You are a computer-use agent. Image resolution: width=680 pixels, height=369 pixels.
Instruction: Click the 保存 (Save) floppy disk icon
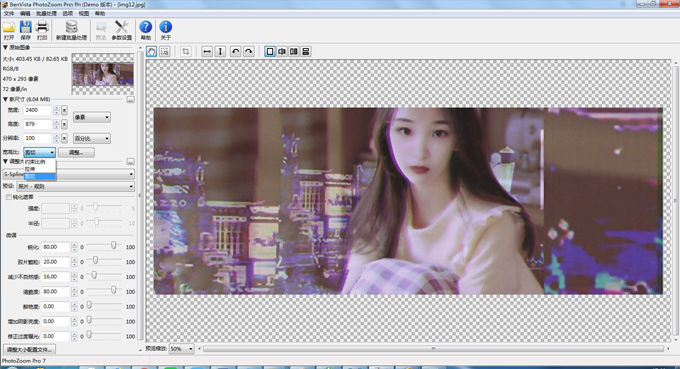[26, 27]
